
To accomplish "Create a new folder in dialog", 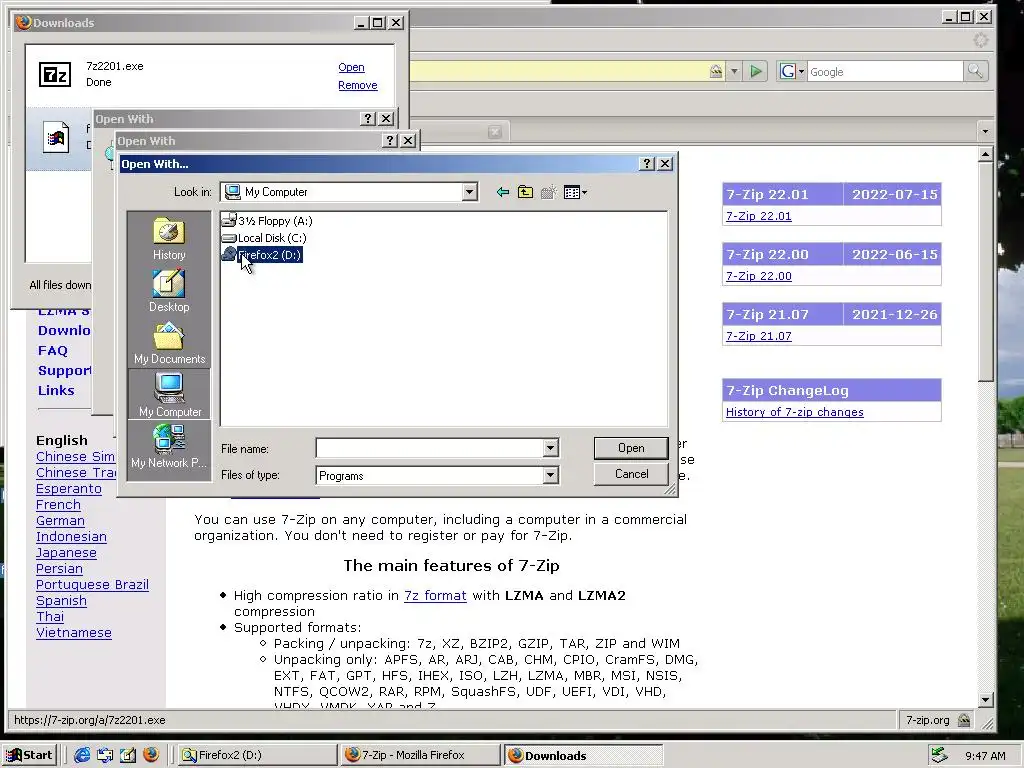I will pyautogui.click(x=549, y=192).
